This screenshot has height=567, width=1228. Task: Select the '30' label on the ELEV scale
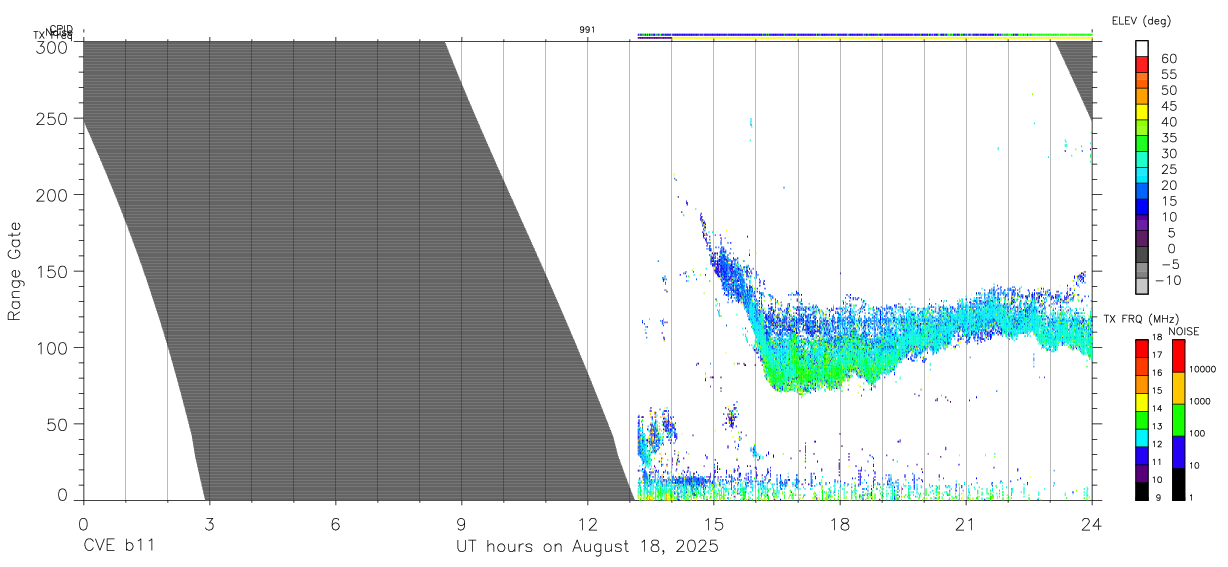click(1169, 153)
